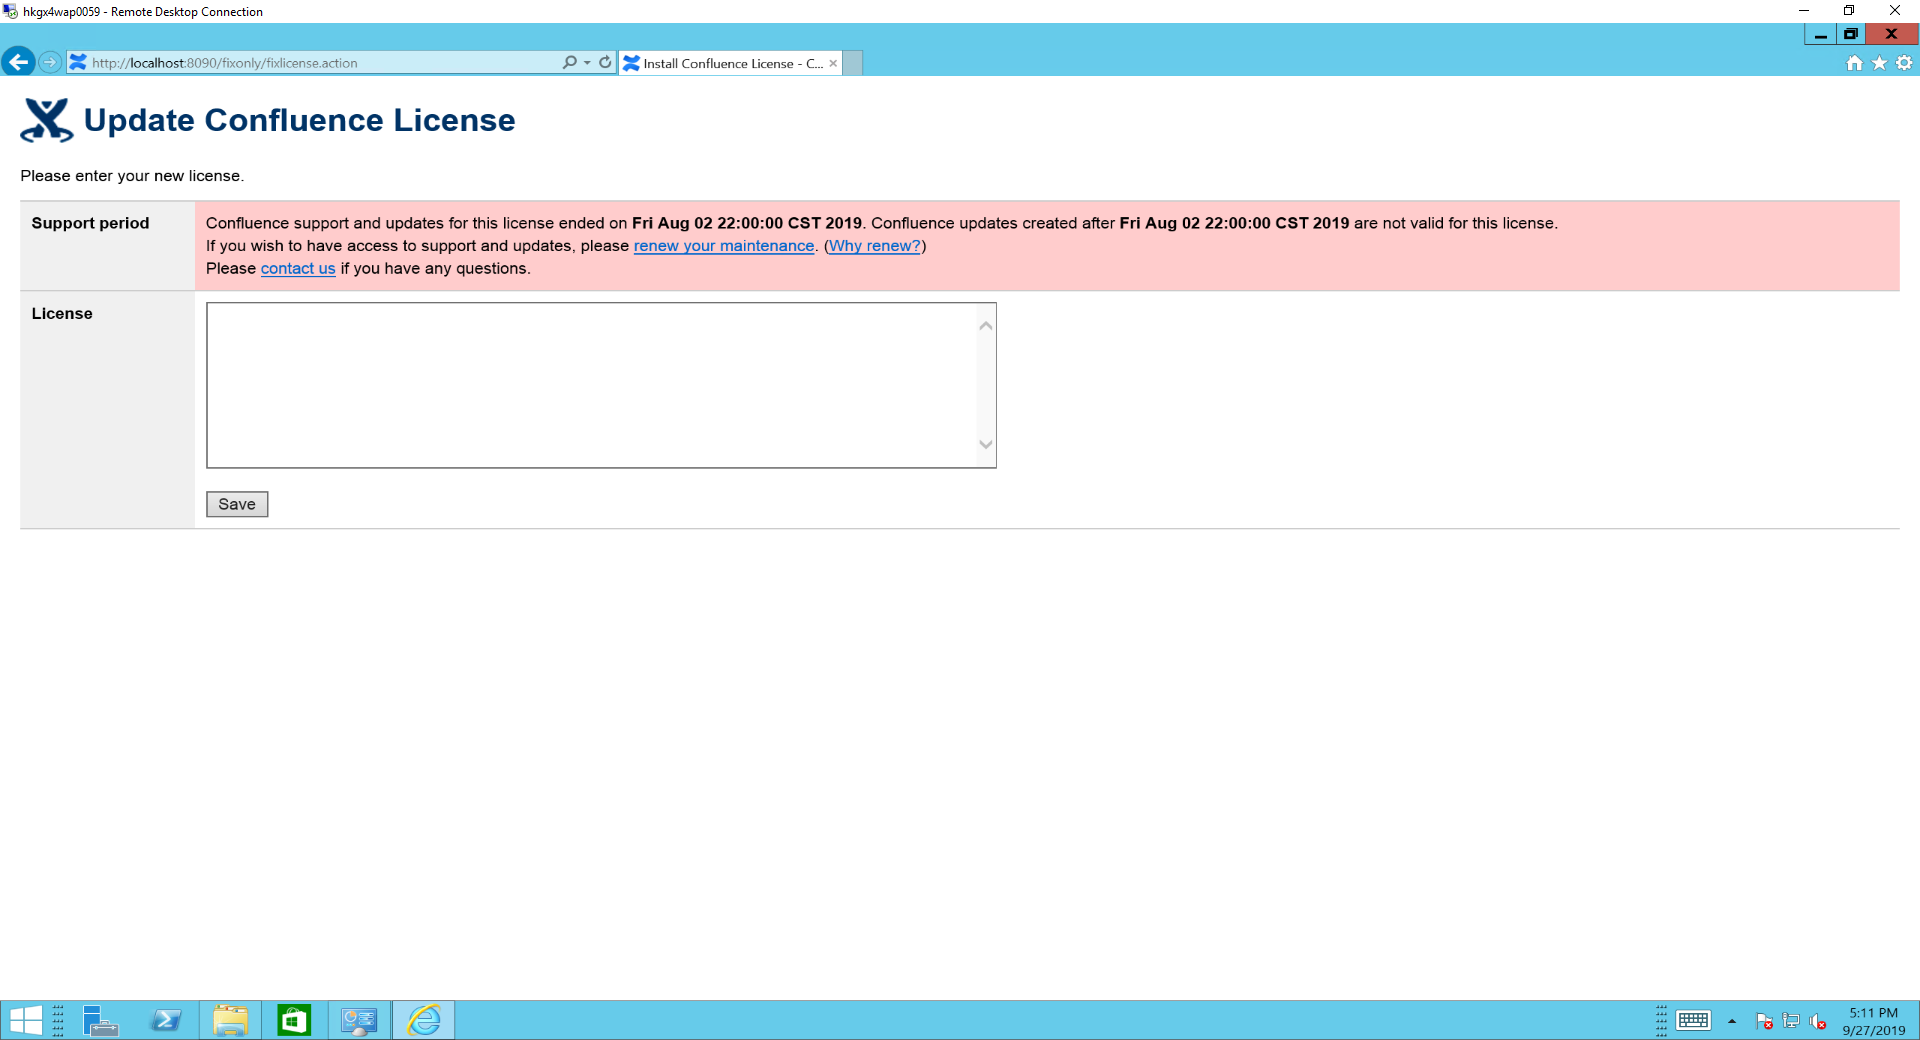
Task: Save the new license
Action: click(237, 504)
